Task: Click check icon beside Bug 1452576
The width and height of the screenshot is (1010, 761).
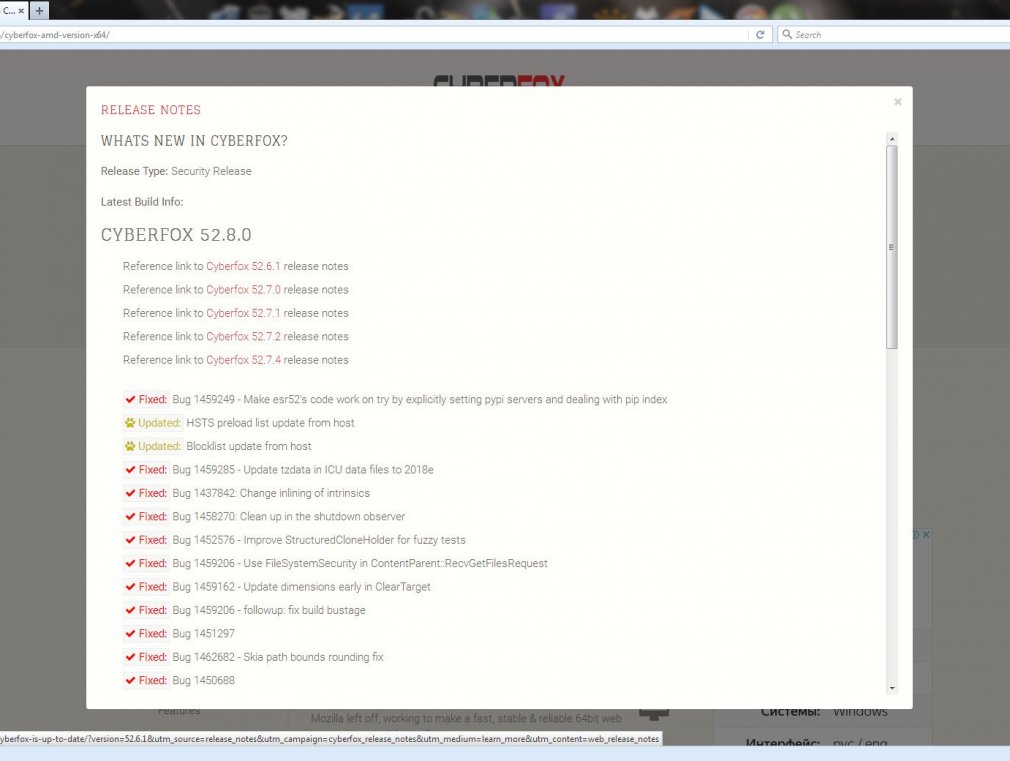Action: (130, 540)
